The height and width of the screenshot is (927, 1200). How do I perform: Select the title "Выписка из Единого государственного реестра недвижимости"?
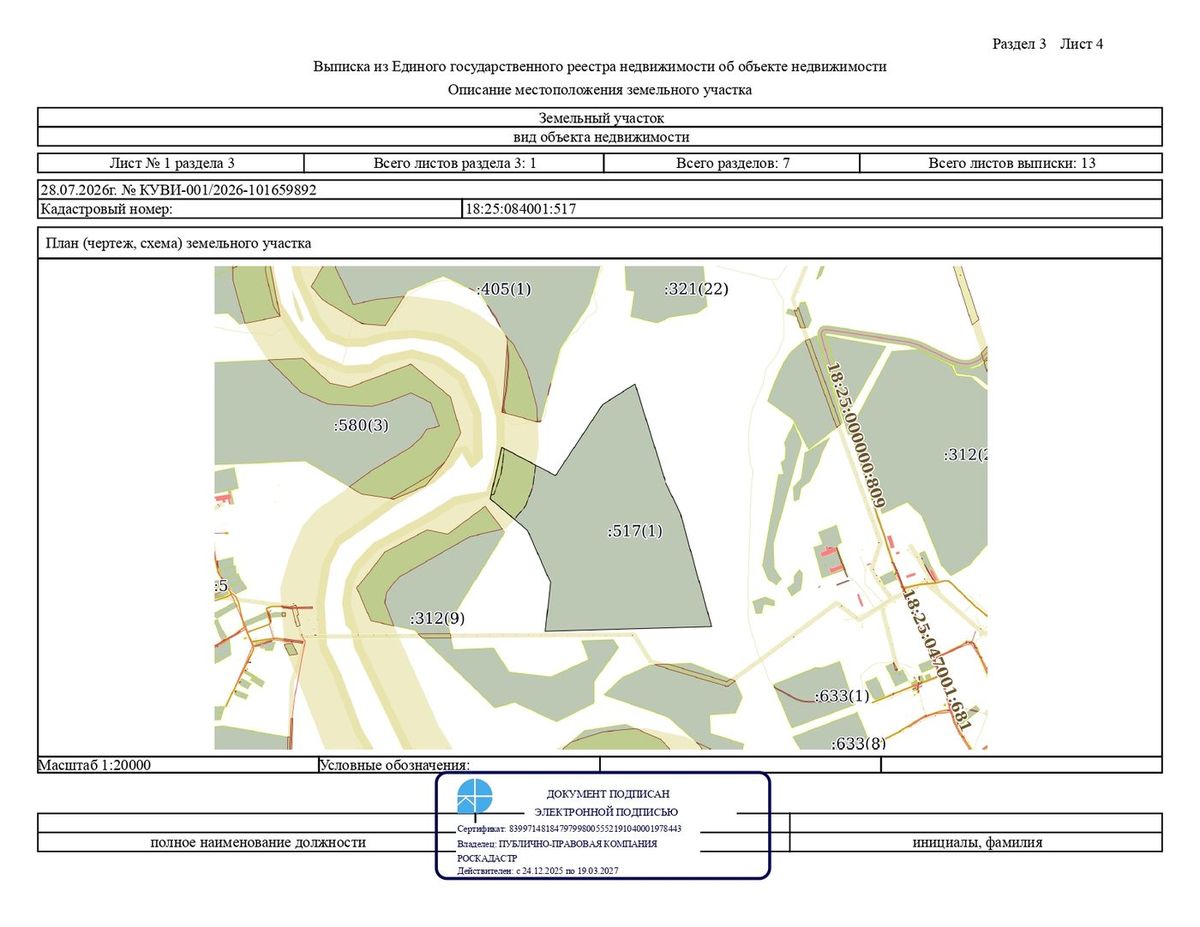point(600,67)
